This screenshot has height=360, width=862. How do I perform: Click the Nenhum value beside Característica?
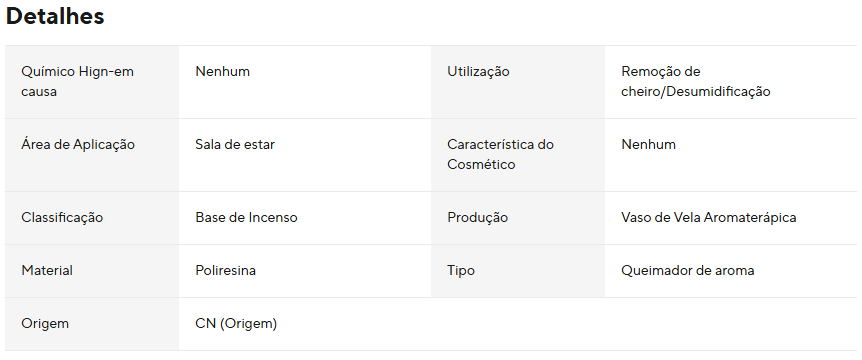[x=649, y=145]
